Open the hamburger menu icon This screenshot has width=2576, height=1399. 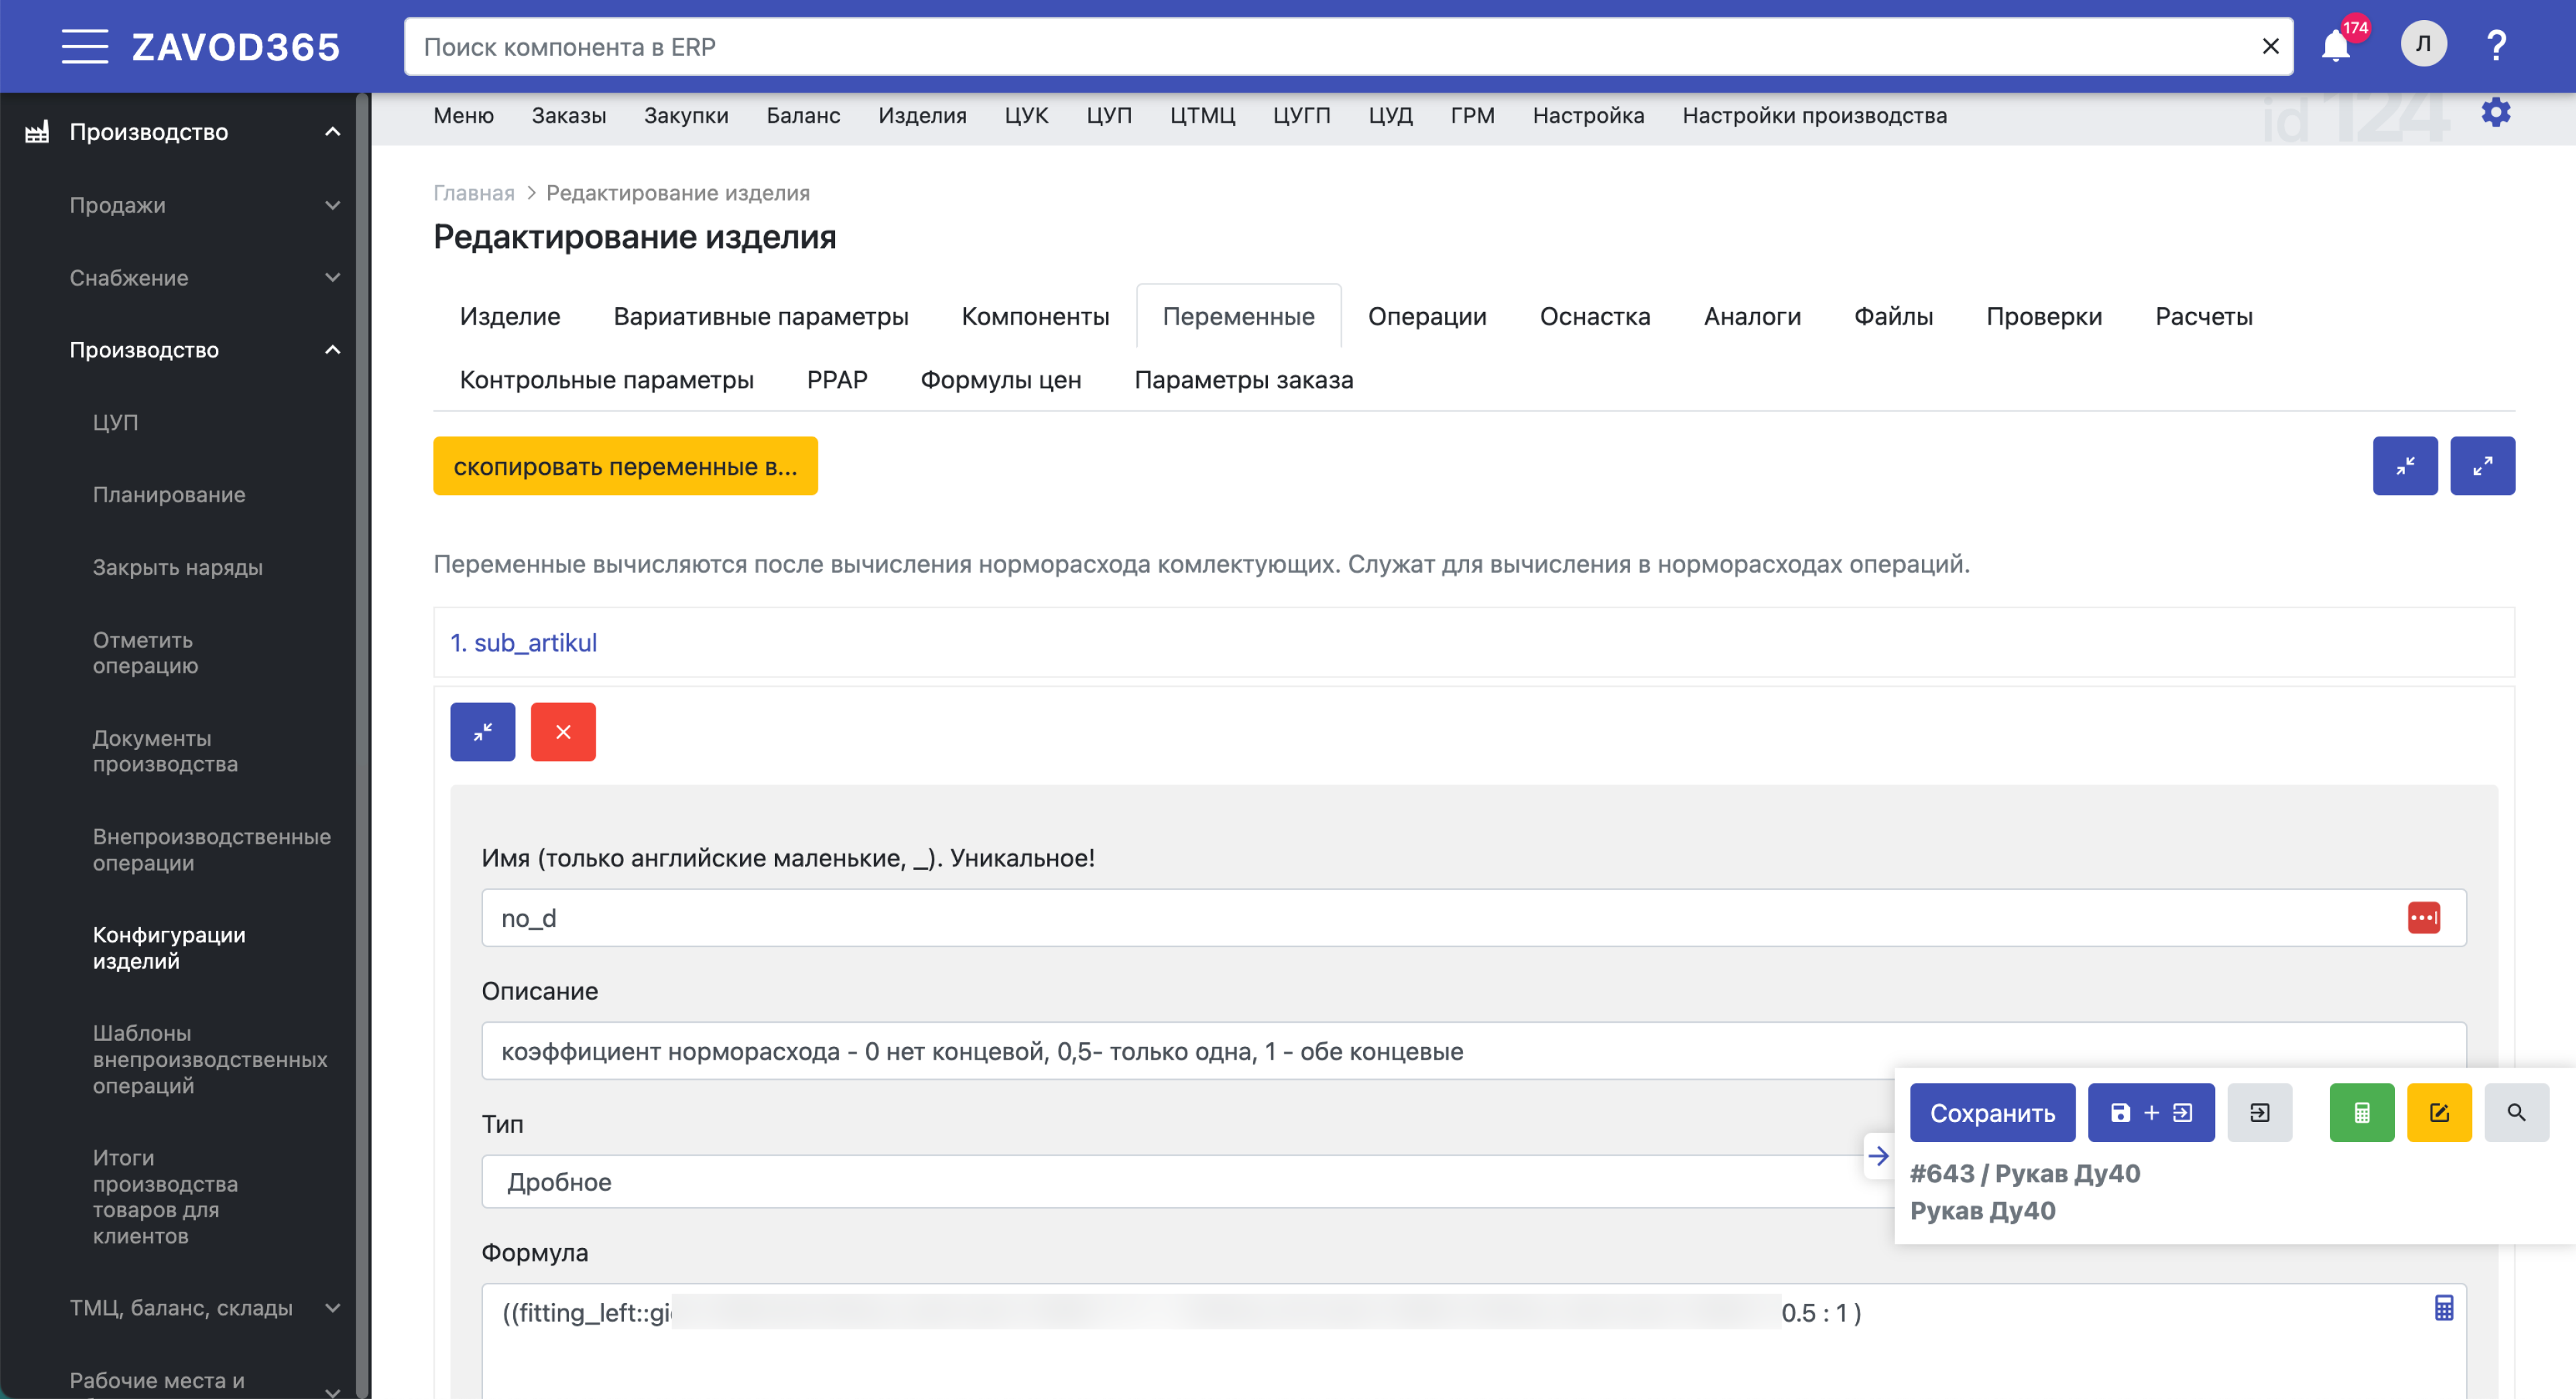(84, 47)
